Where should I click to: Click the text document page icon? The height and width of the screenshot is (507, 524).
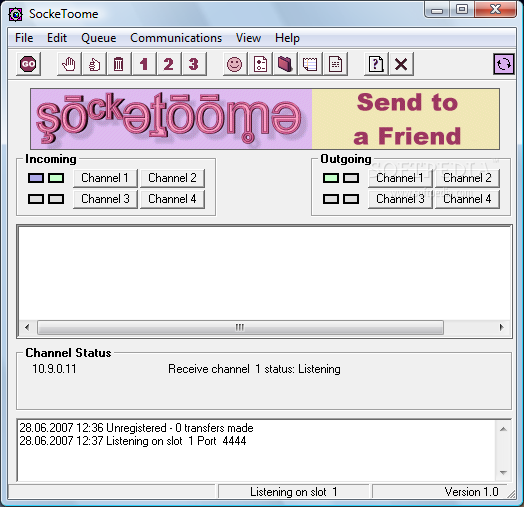pyautogui.click(x=335, y=64)
